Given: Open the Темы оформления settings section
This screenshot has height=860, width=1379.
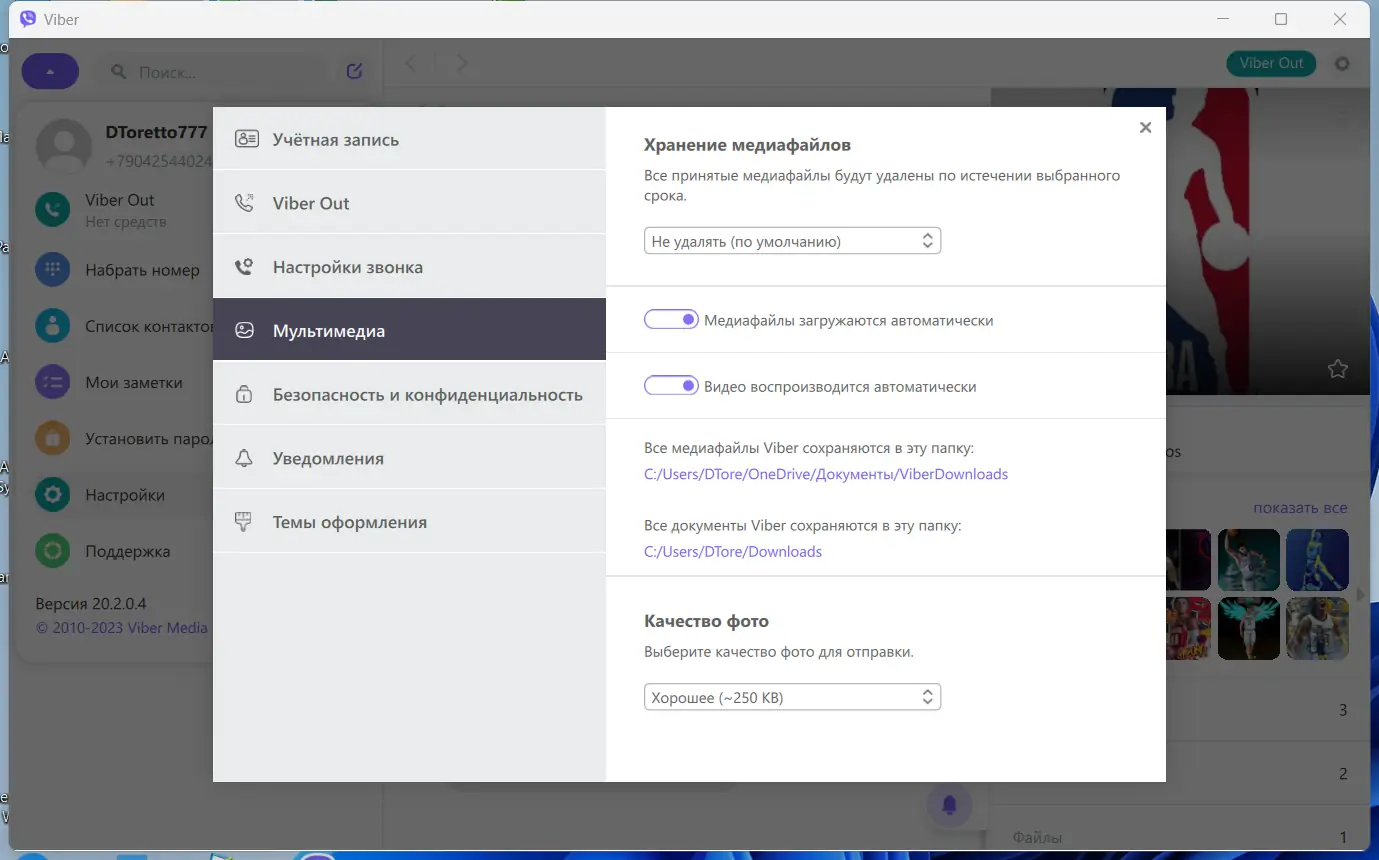Looking at the screenshot, I should 348,521.
